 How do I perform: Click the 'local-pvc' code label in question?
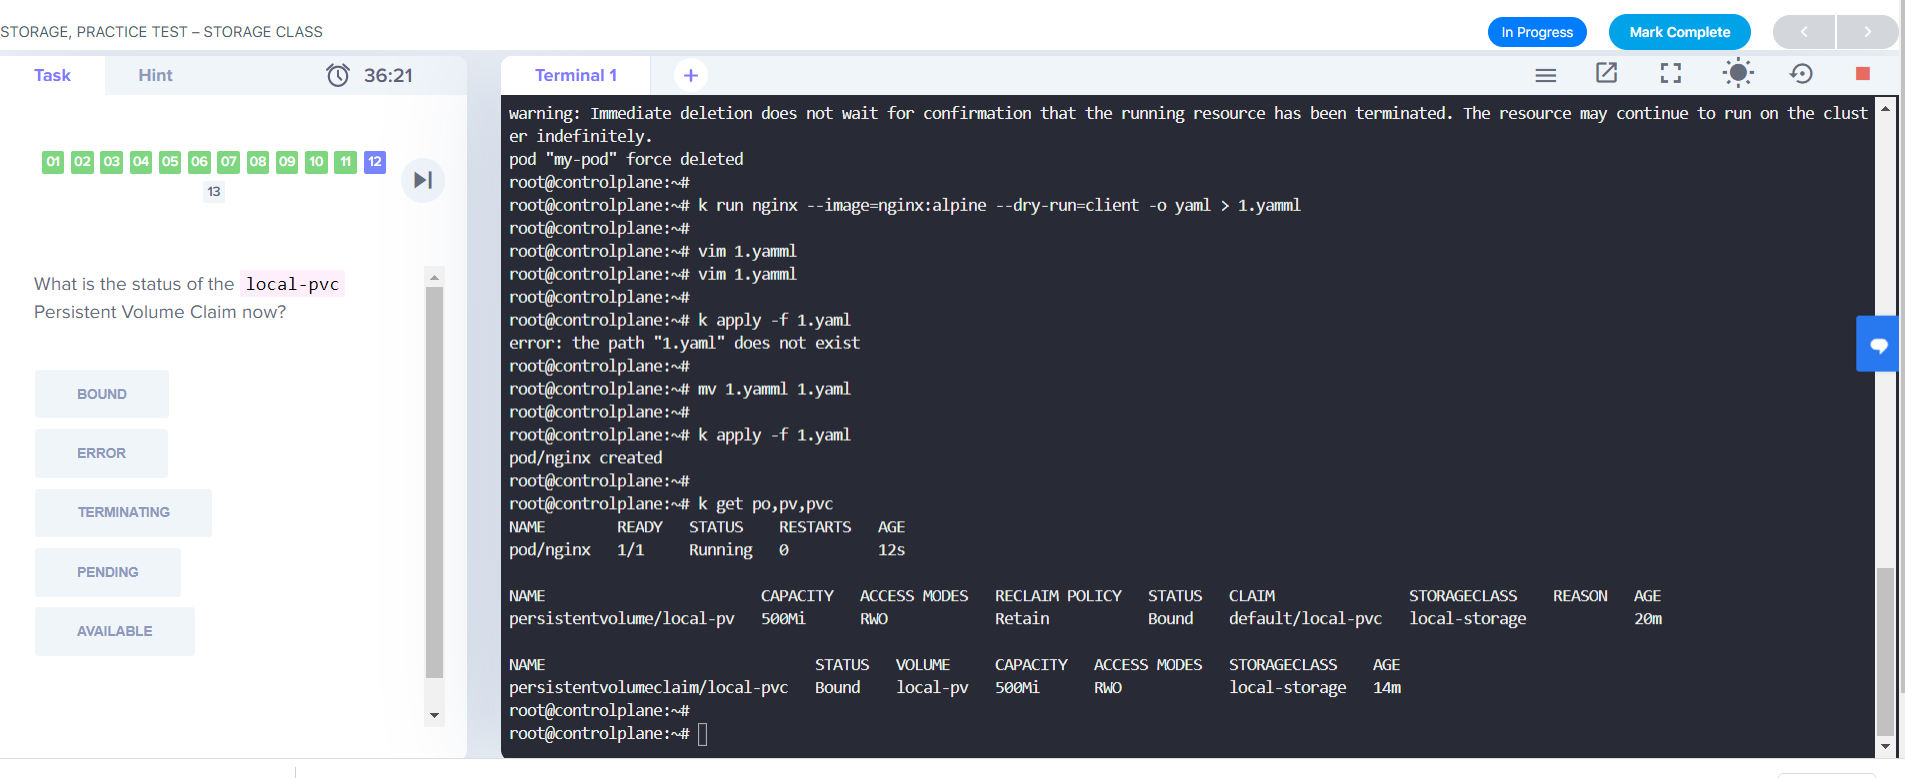pyautogui.click(x=292, y=284)
